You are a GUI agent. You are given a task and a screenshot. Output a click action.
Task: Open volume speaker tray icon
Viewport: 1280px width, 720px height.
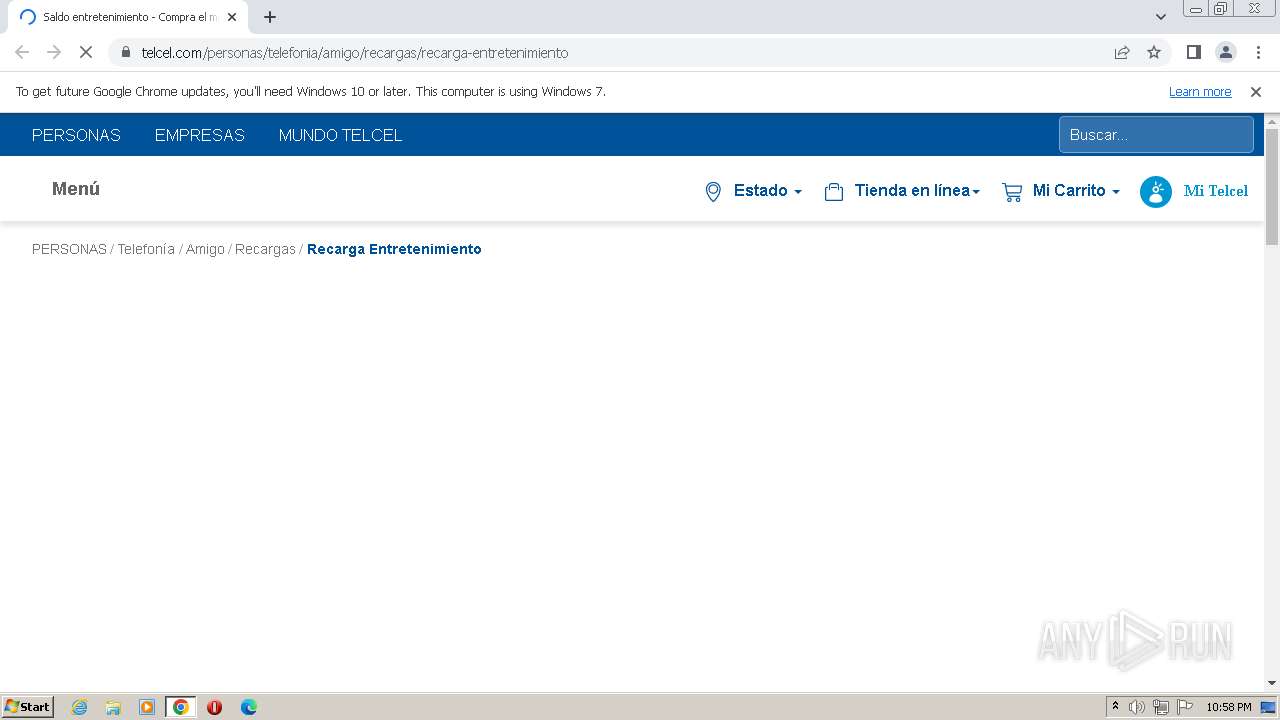1137,707
